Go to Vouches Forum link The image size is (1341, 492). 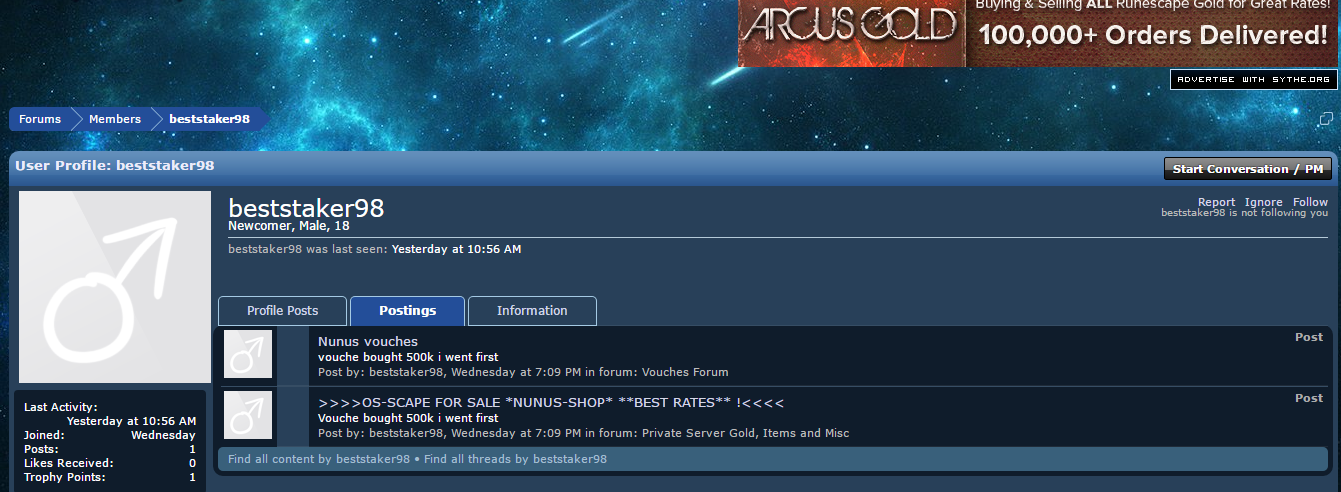point(685,372)
